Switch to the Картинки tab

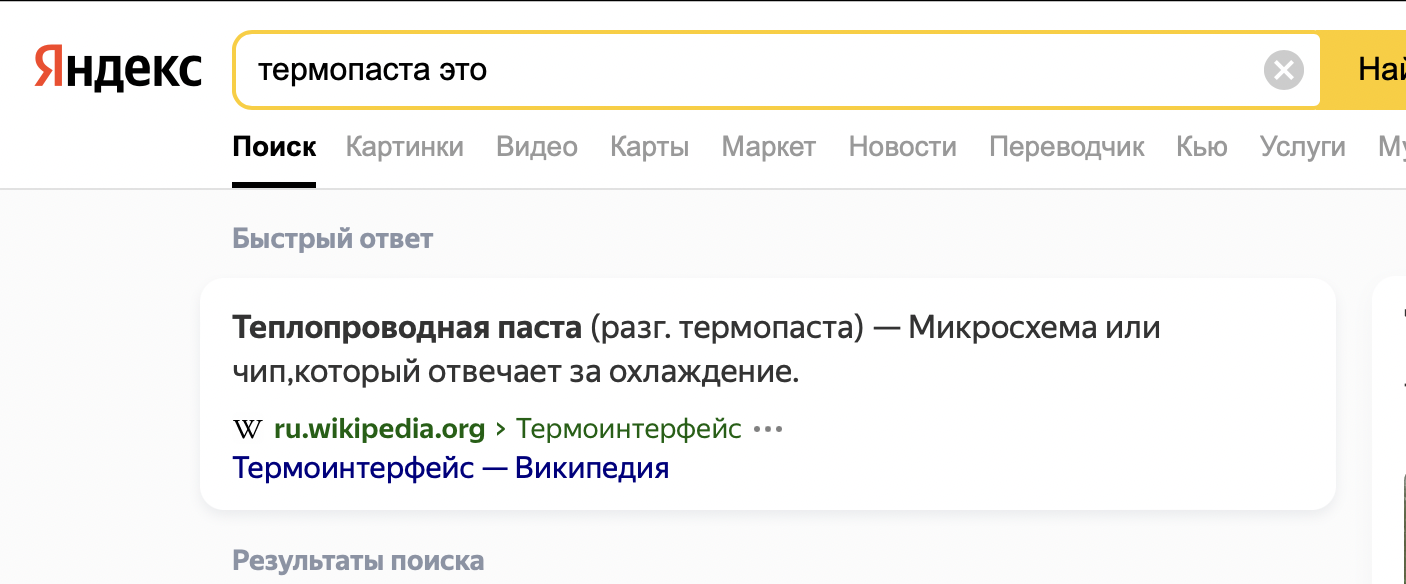tap(404, 147)
